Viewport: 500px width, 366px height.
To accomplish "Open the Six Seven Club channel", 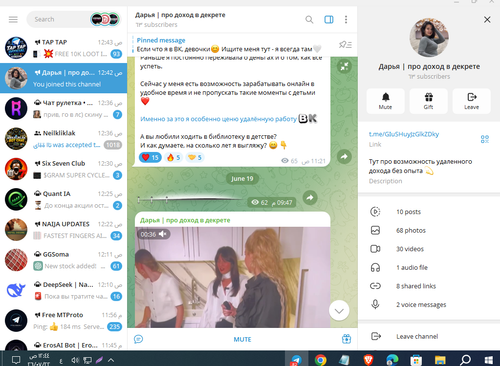I will 63,169.
